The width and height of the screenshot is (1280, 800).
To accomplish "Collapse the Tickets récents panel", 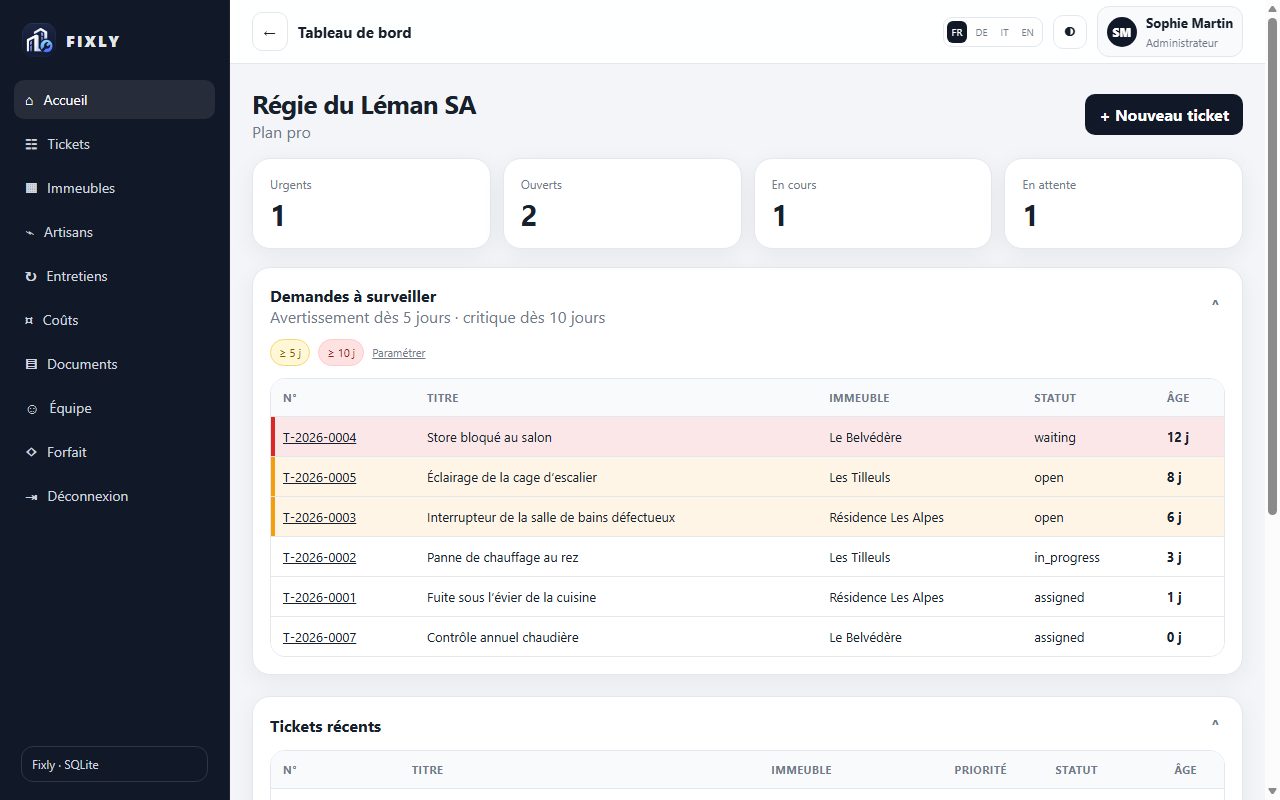I will tap(1215, 724).
